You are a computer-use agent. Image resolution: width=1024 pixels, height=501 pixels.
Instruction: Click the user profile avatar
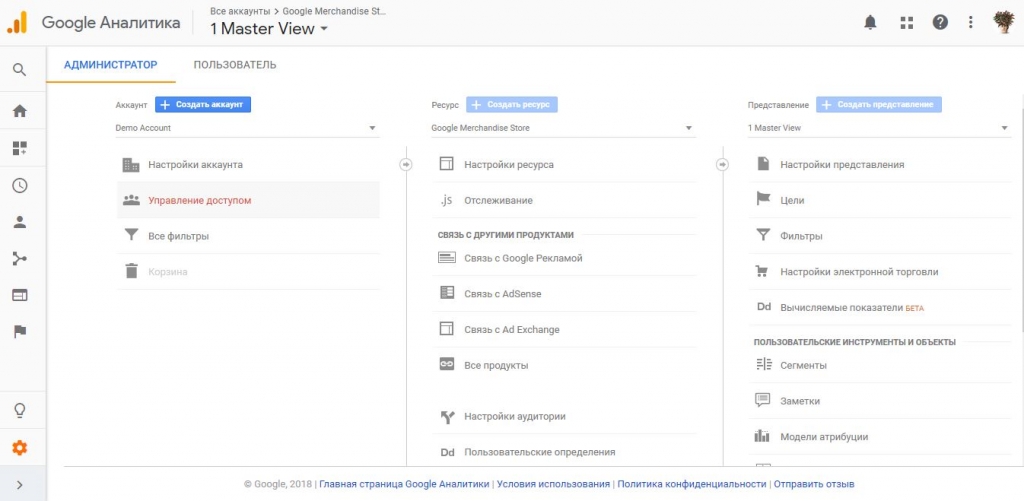tap(1003, 23)
